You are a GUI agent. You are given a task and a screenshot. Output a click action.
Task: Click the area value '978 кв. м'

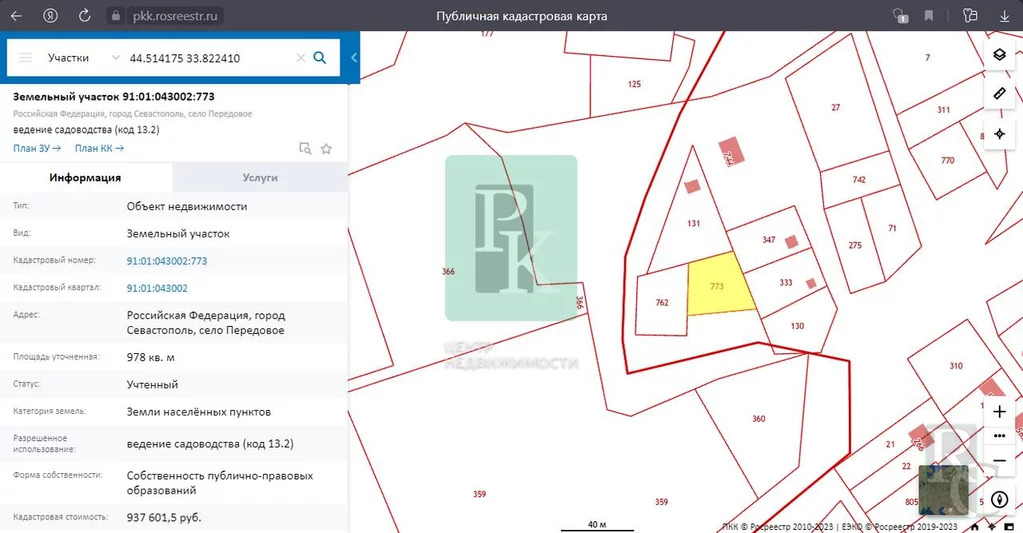coord(151,358)
